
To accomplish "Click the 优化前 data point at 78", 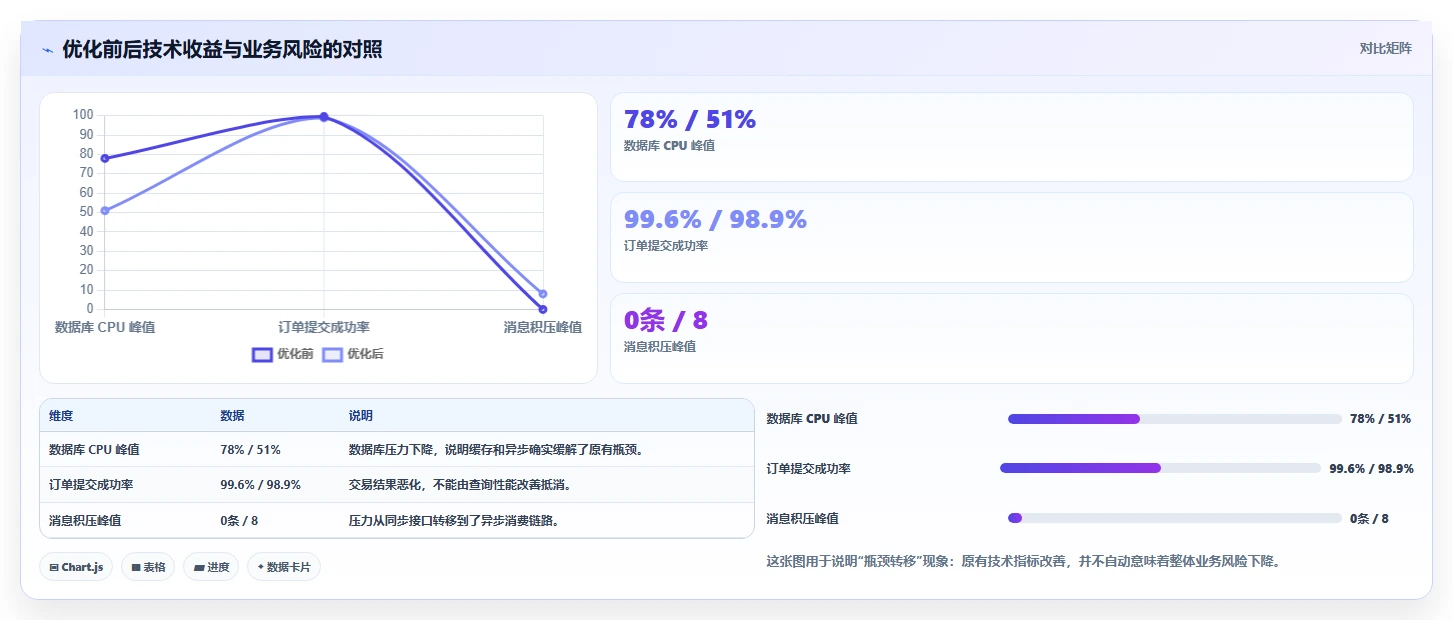I will tap(105, 158).
